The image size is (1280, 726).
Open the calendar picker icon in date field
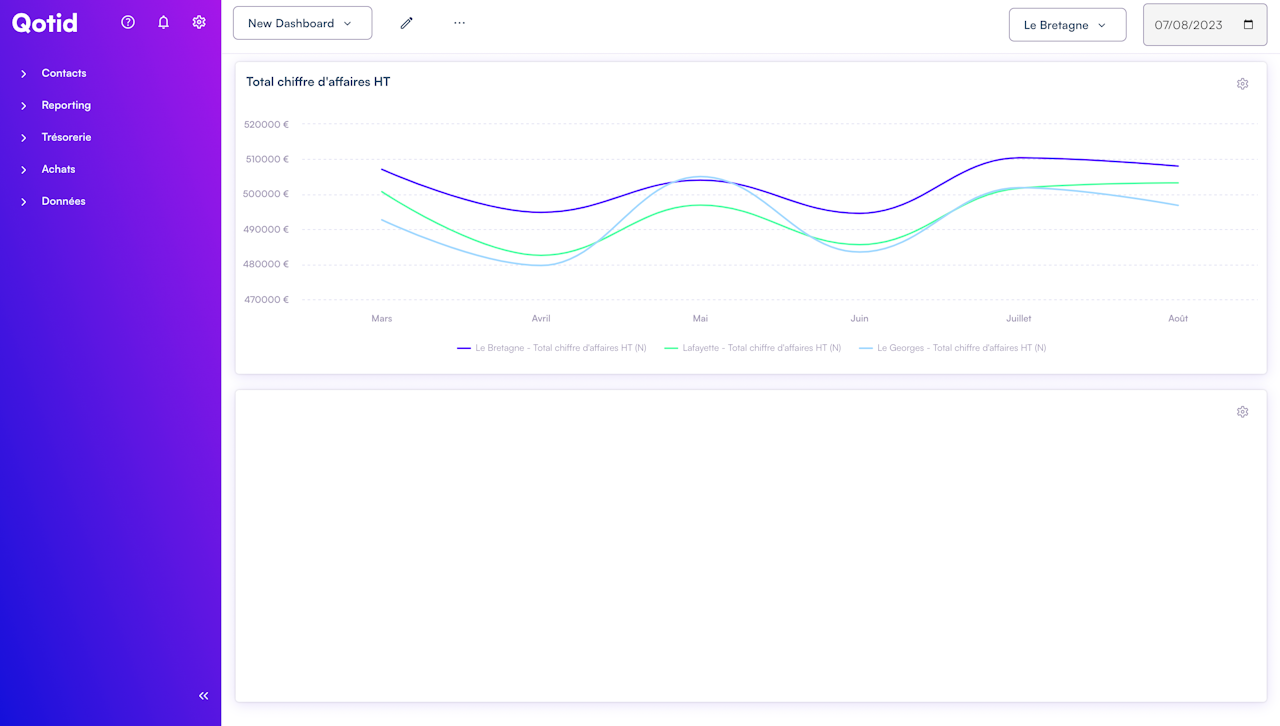point(1248,25)
